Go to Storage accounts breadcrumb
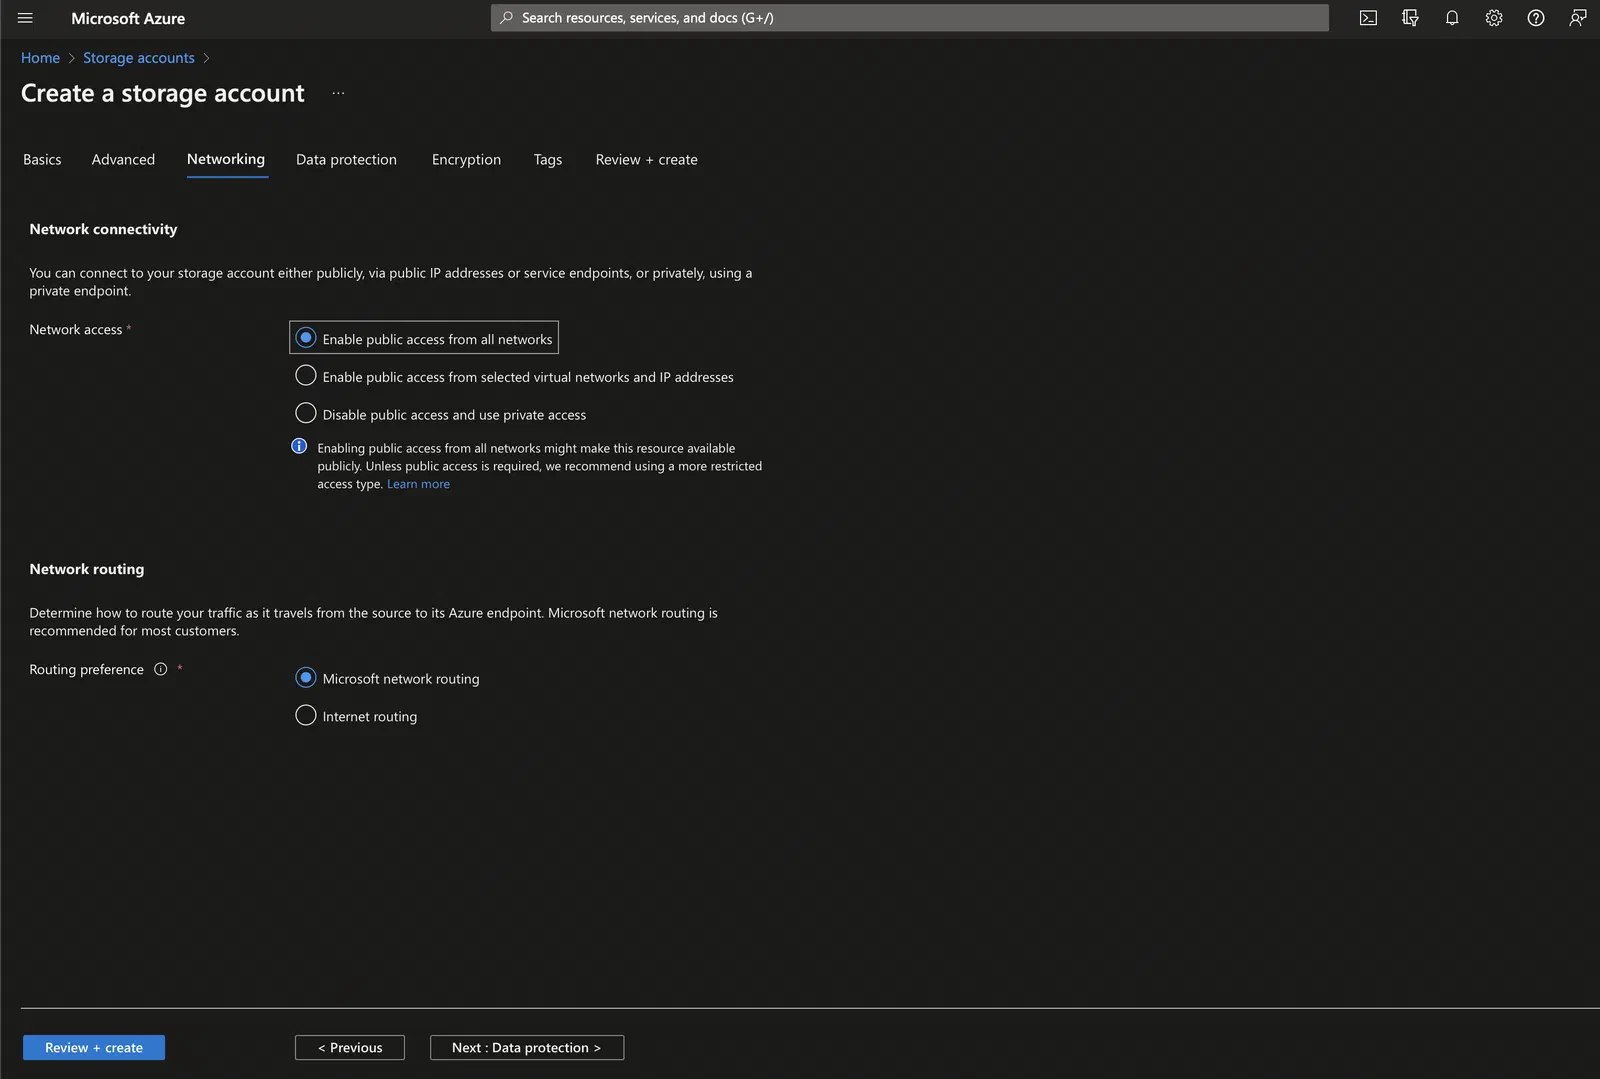The image size is (1600, 1079). click(x=139, y=58)
